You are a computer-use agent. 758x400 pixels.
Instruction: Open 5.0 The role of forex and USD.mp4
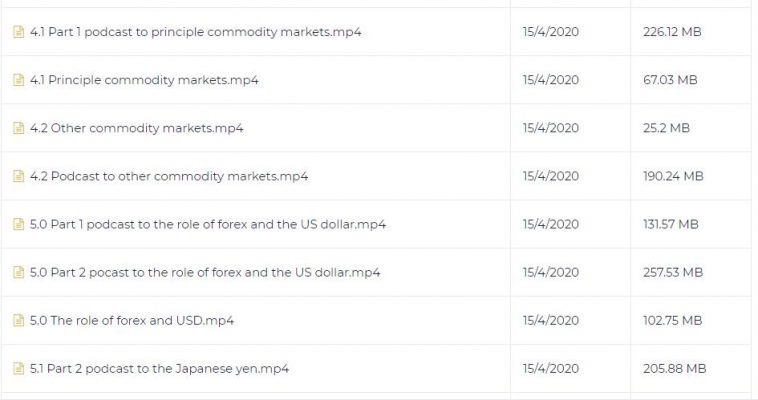coord(132,321)
